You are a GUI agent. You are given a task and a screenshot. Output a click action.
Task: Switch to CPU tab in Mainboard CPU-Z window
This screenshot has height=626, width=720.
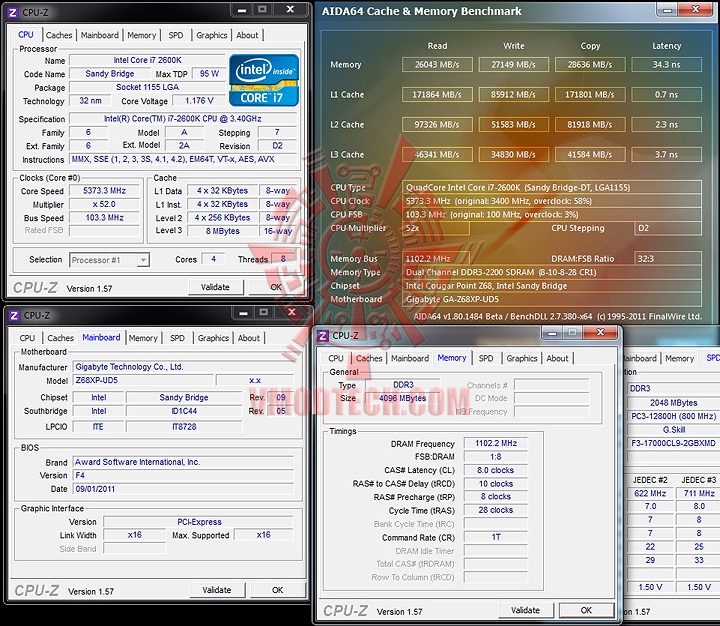(27, 338)
